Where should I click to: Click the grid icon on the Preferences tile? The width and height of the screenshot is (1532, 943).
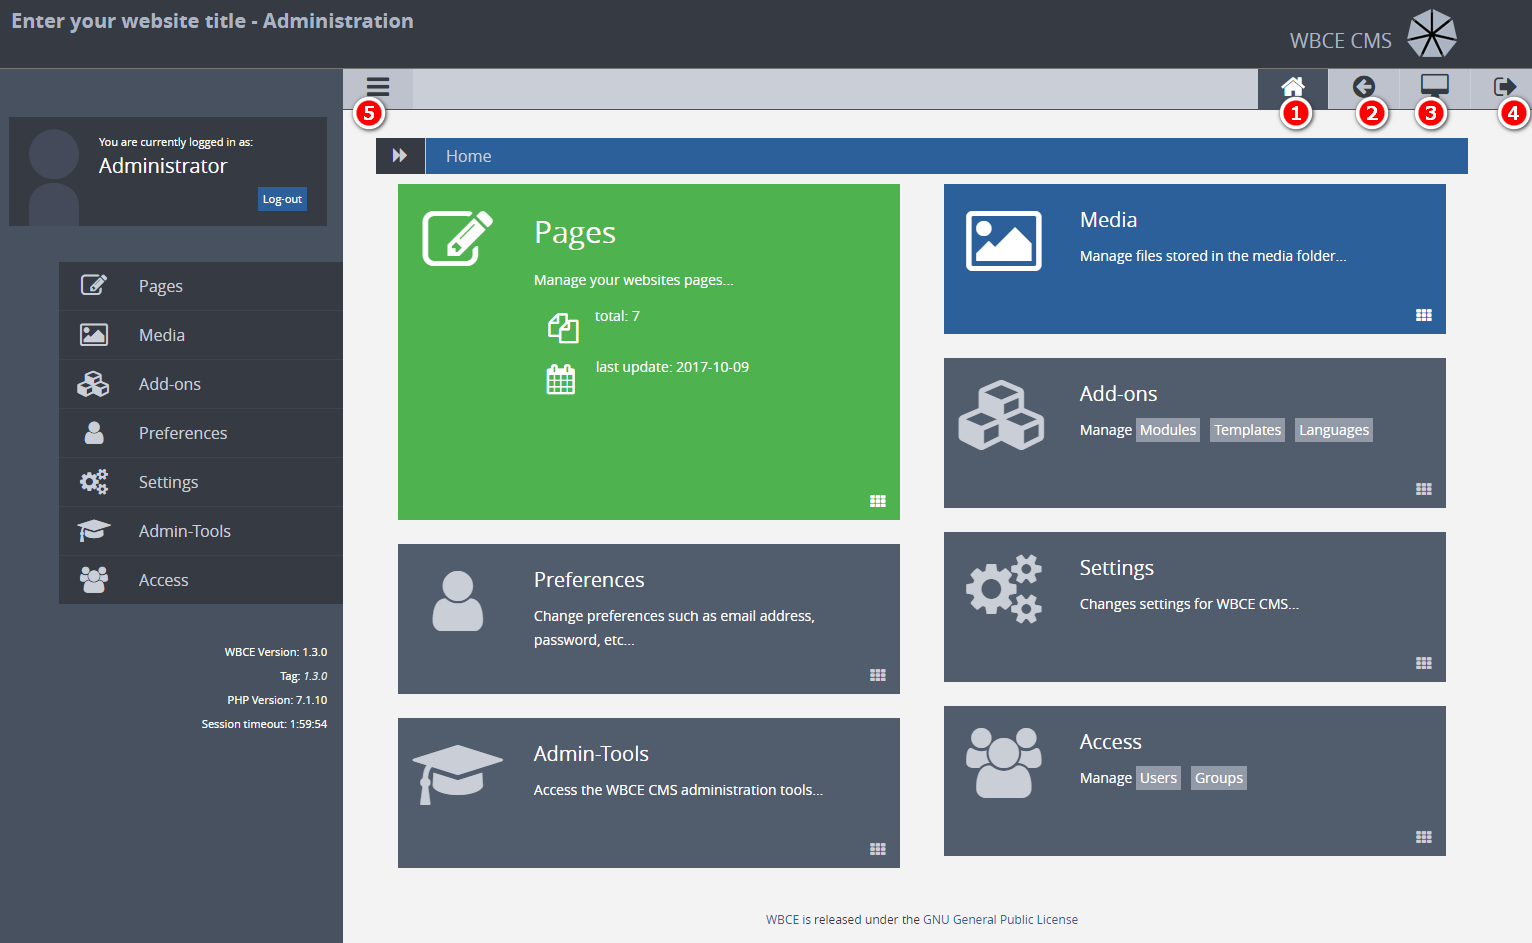(x=878, y=675)
